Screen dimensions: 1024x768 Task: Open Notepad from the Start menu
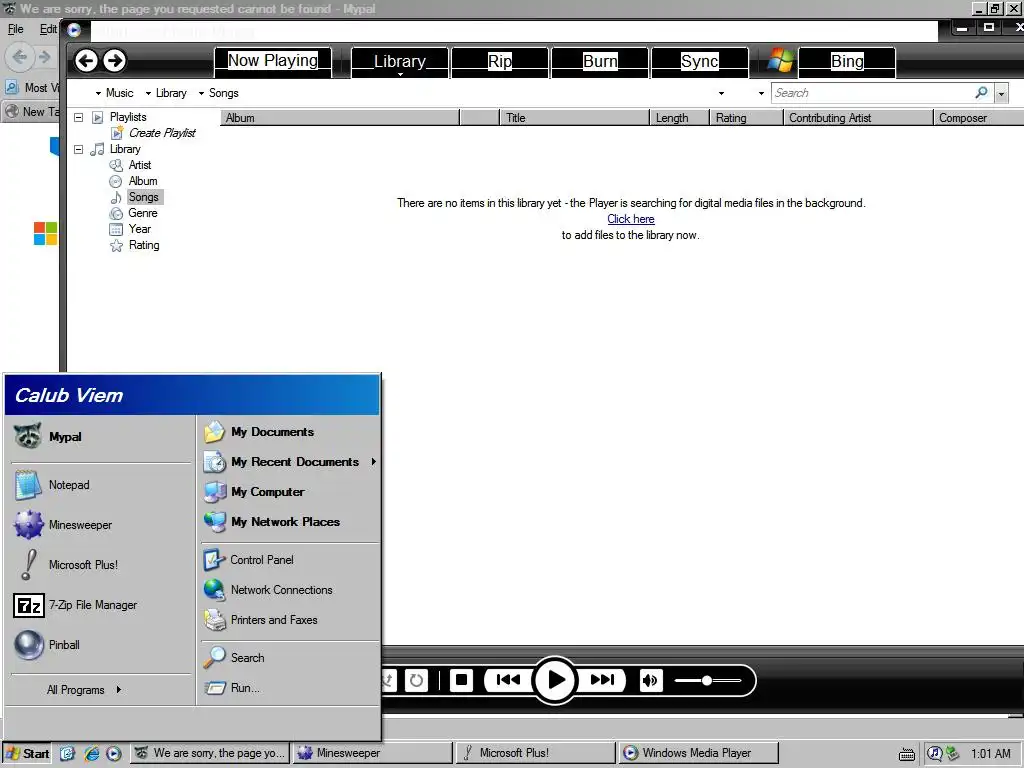[x=101, y=485]
